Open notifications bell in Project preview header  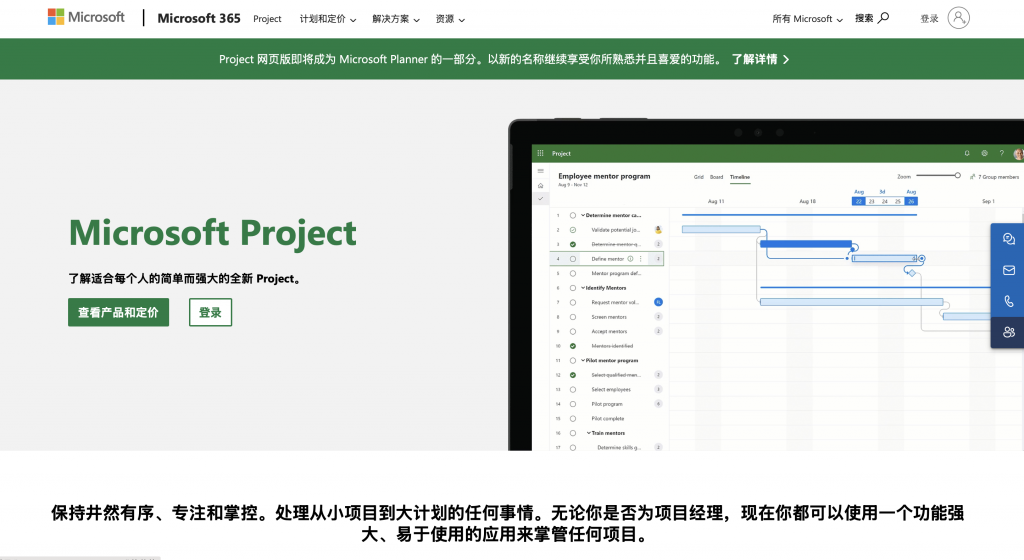coord(967,153)
